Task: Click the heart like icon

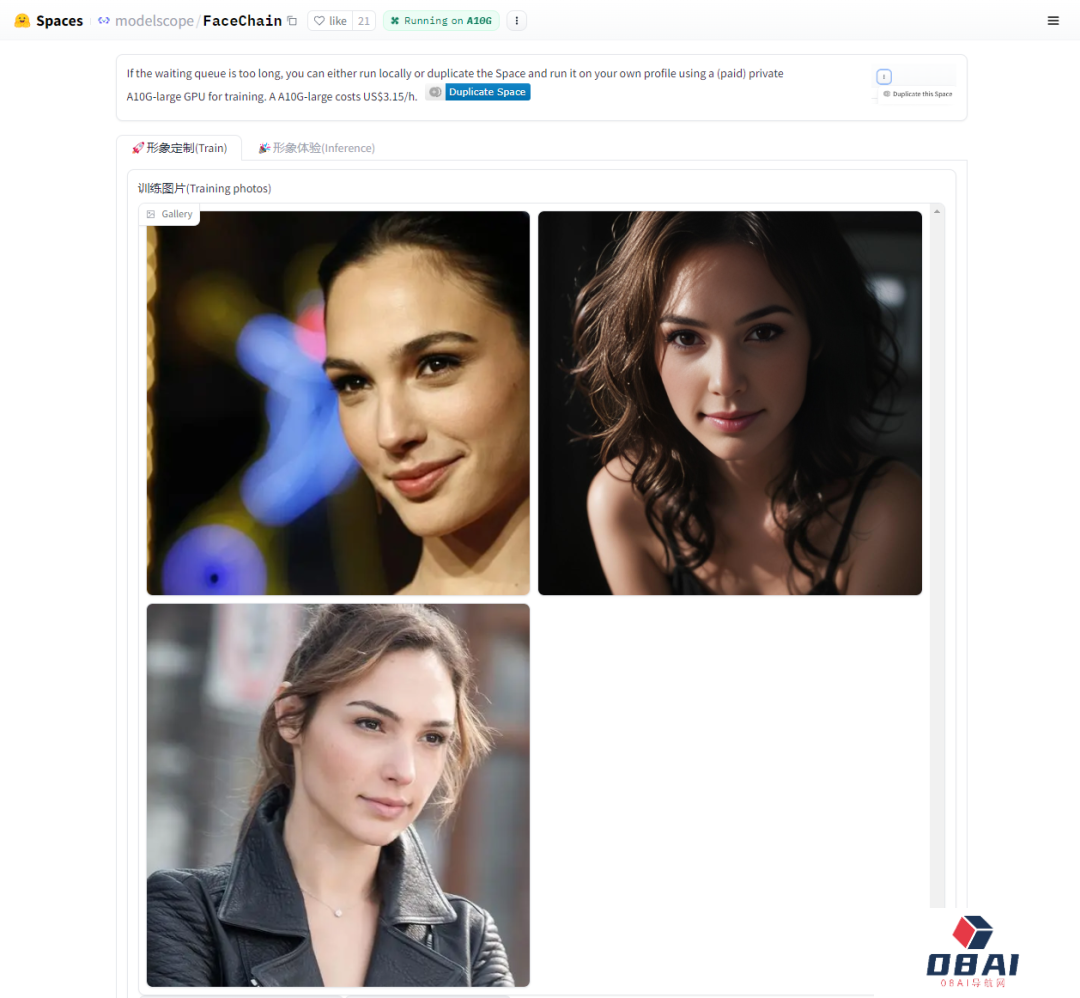Action: pos(319,21)
